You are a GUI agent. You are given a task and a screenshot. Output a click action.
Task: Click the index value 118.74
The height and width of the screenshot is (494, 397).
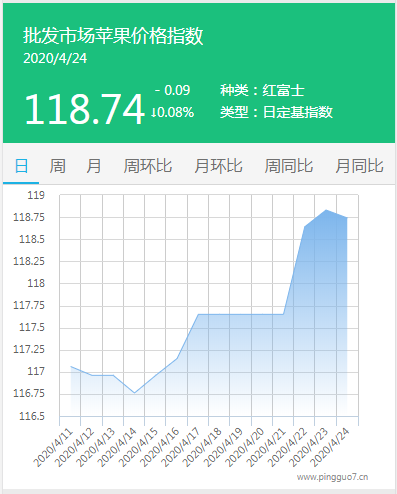pos(84,109)
